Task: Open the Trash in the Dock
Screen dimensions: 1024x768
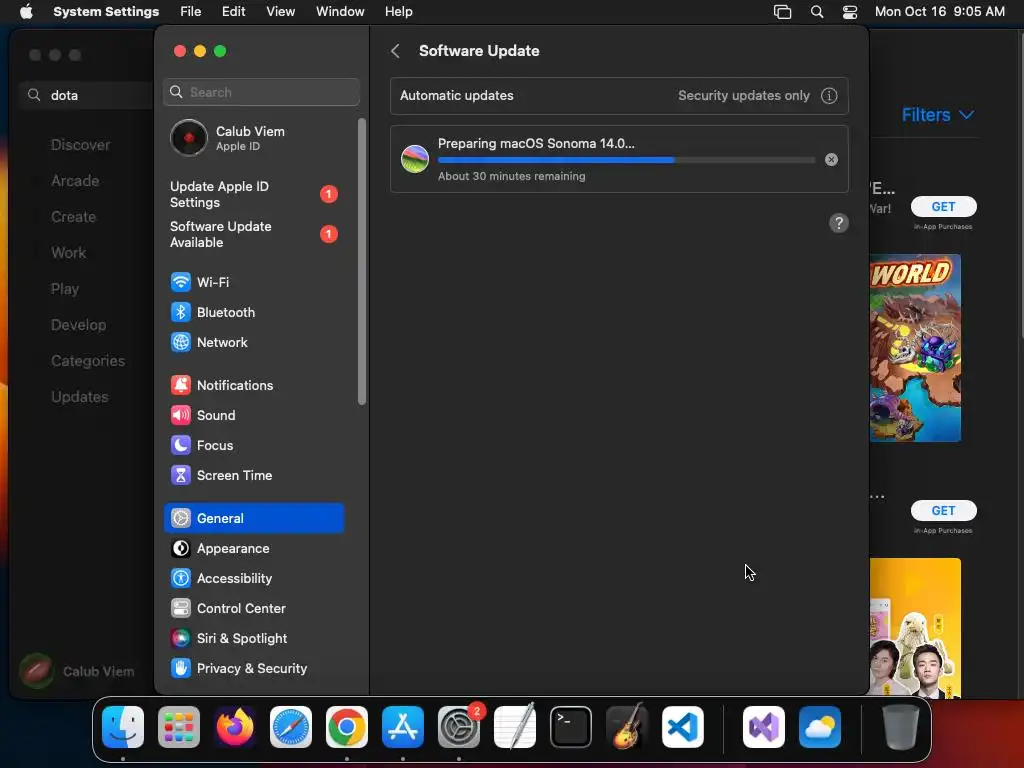Action: (x=901, y=727)
